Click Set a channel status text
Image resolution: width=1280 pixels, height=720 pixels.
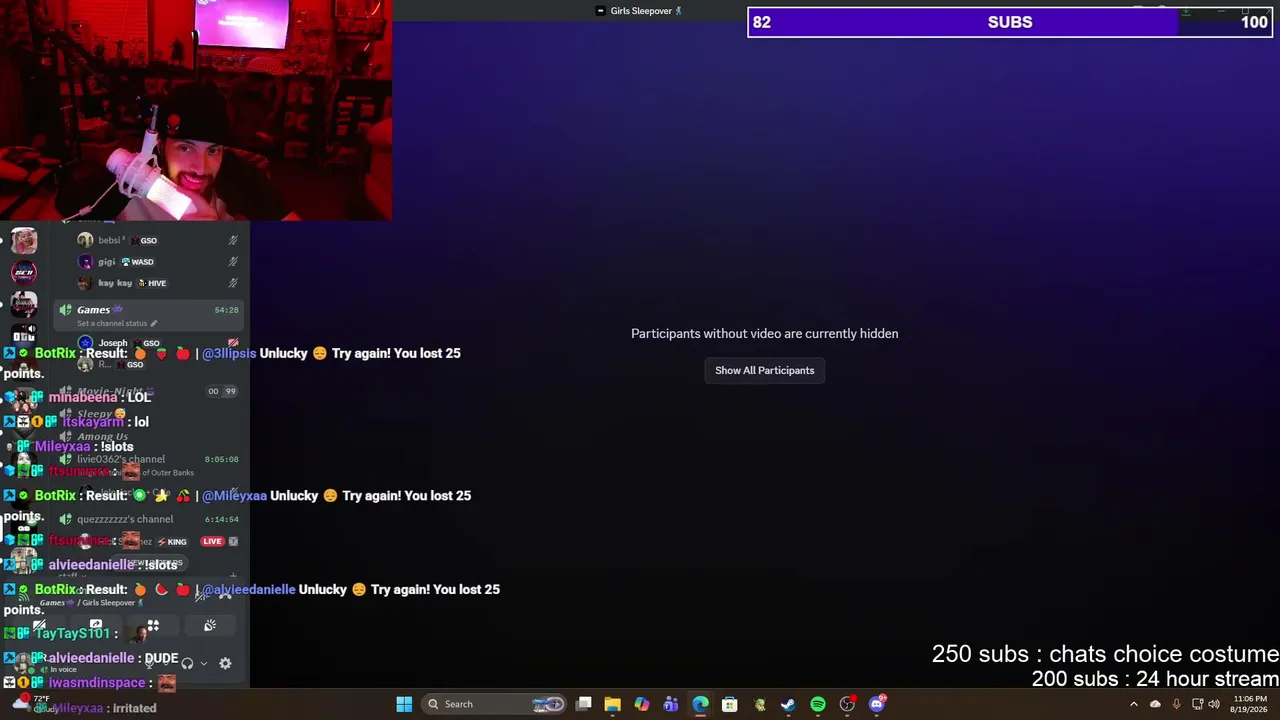[x=112, y=324]
